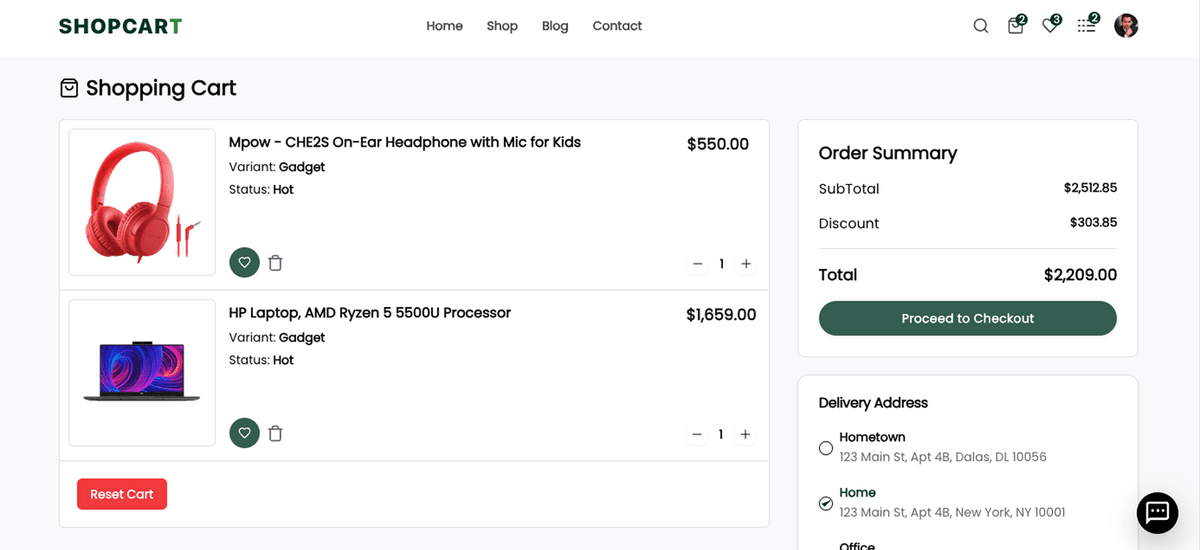This screenshot has height=550, width=1200.
Task: Open the cart bag icon in header
Action: (x=1015, y=26)
